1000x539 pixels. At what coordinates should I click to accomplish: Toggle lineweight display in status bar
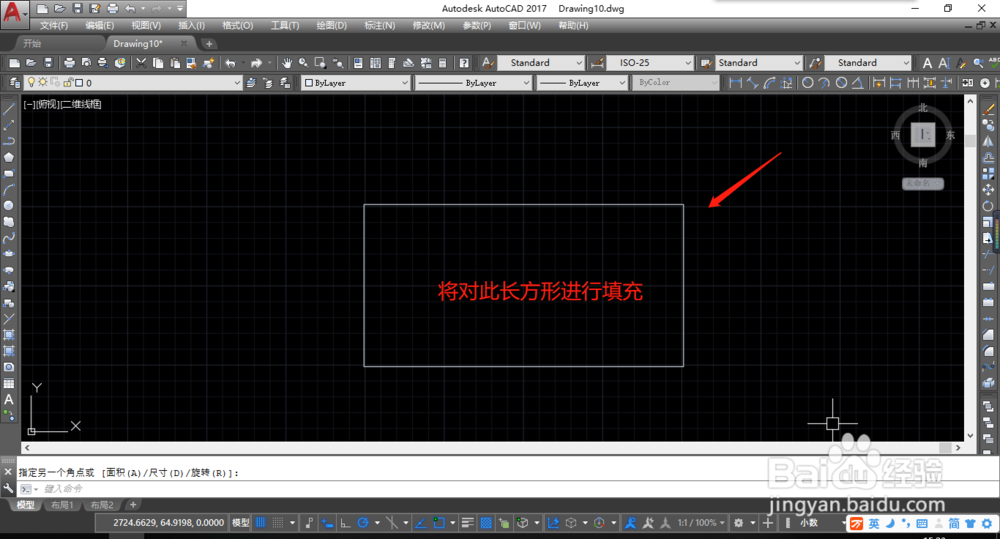467,522
